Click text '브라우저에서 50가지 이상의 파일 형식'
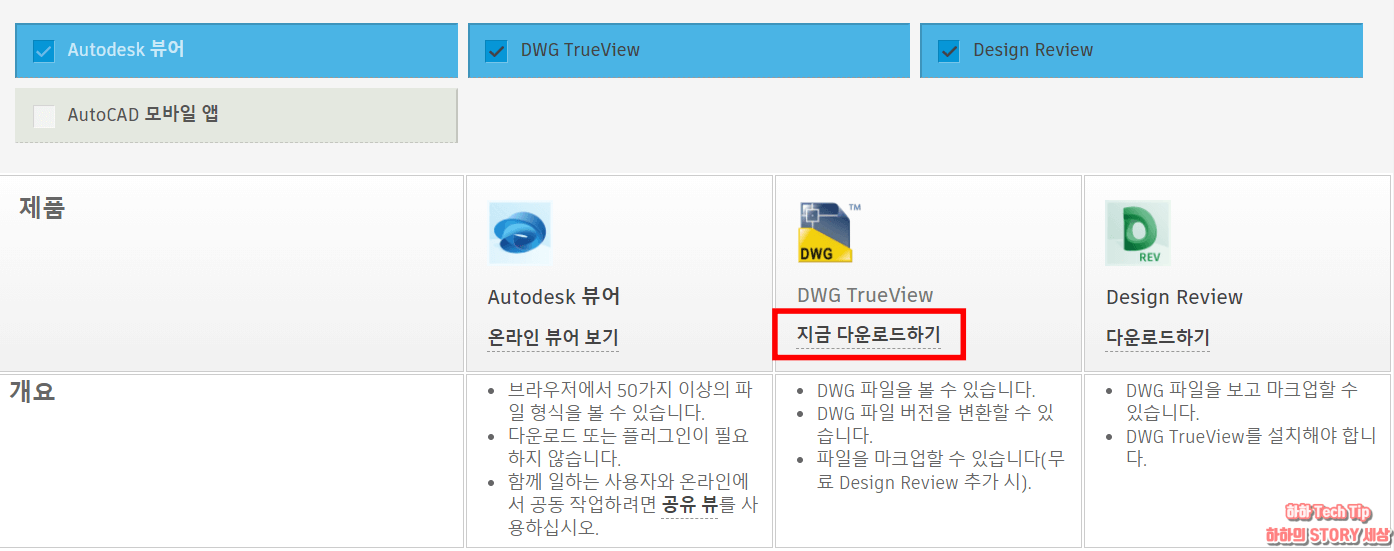The height and width of the screenshot is (551, 1394). click(x=630, y=401)
